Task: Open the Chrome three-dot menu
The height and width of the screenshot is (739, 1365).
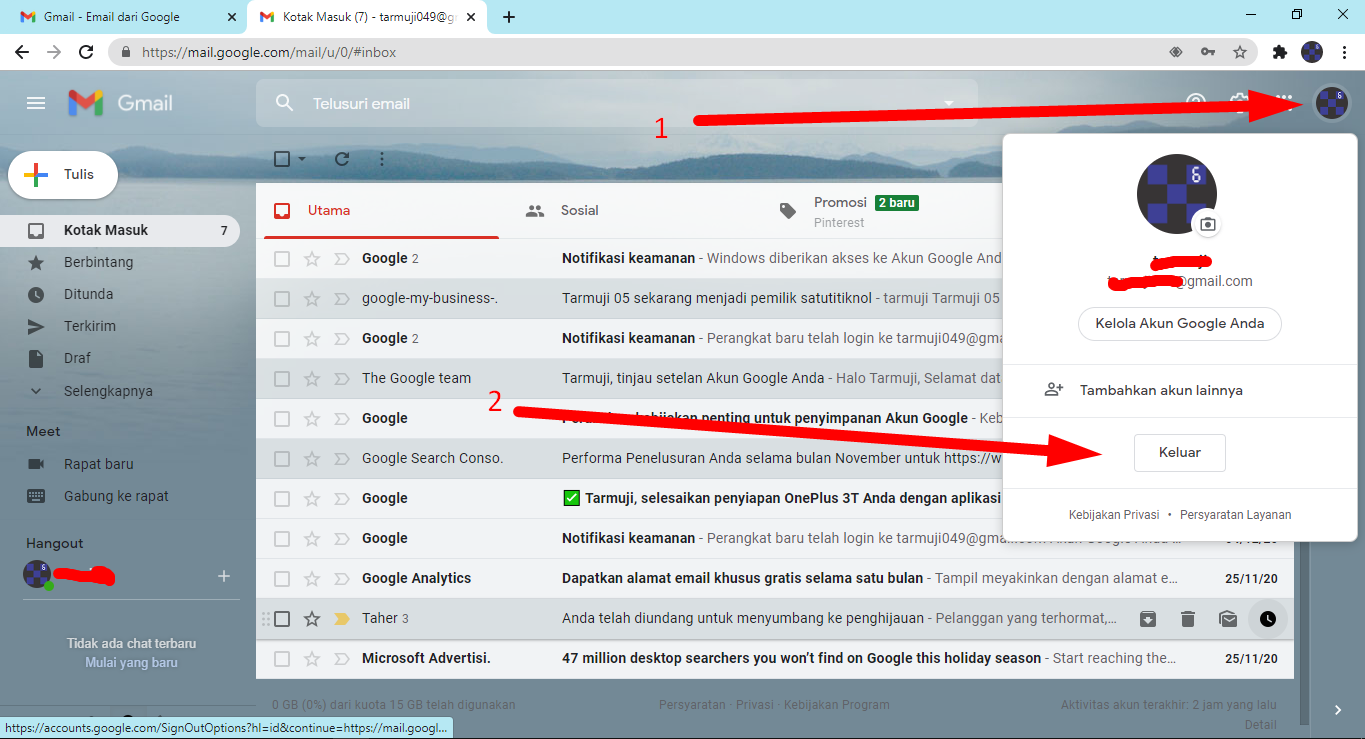Action: (x=1344, y=52)
